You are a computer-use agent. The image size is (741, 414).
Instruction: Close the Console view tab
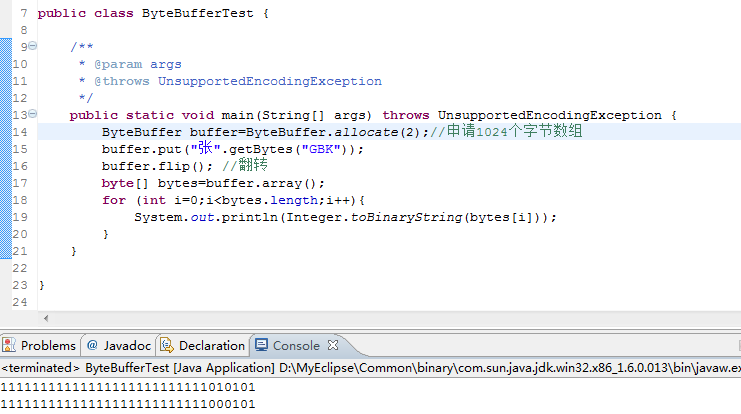(333, 345)
